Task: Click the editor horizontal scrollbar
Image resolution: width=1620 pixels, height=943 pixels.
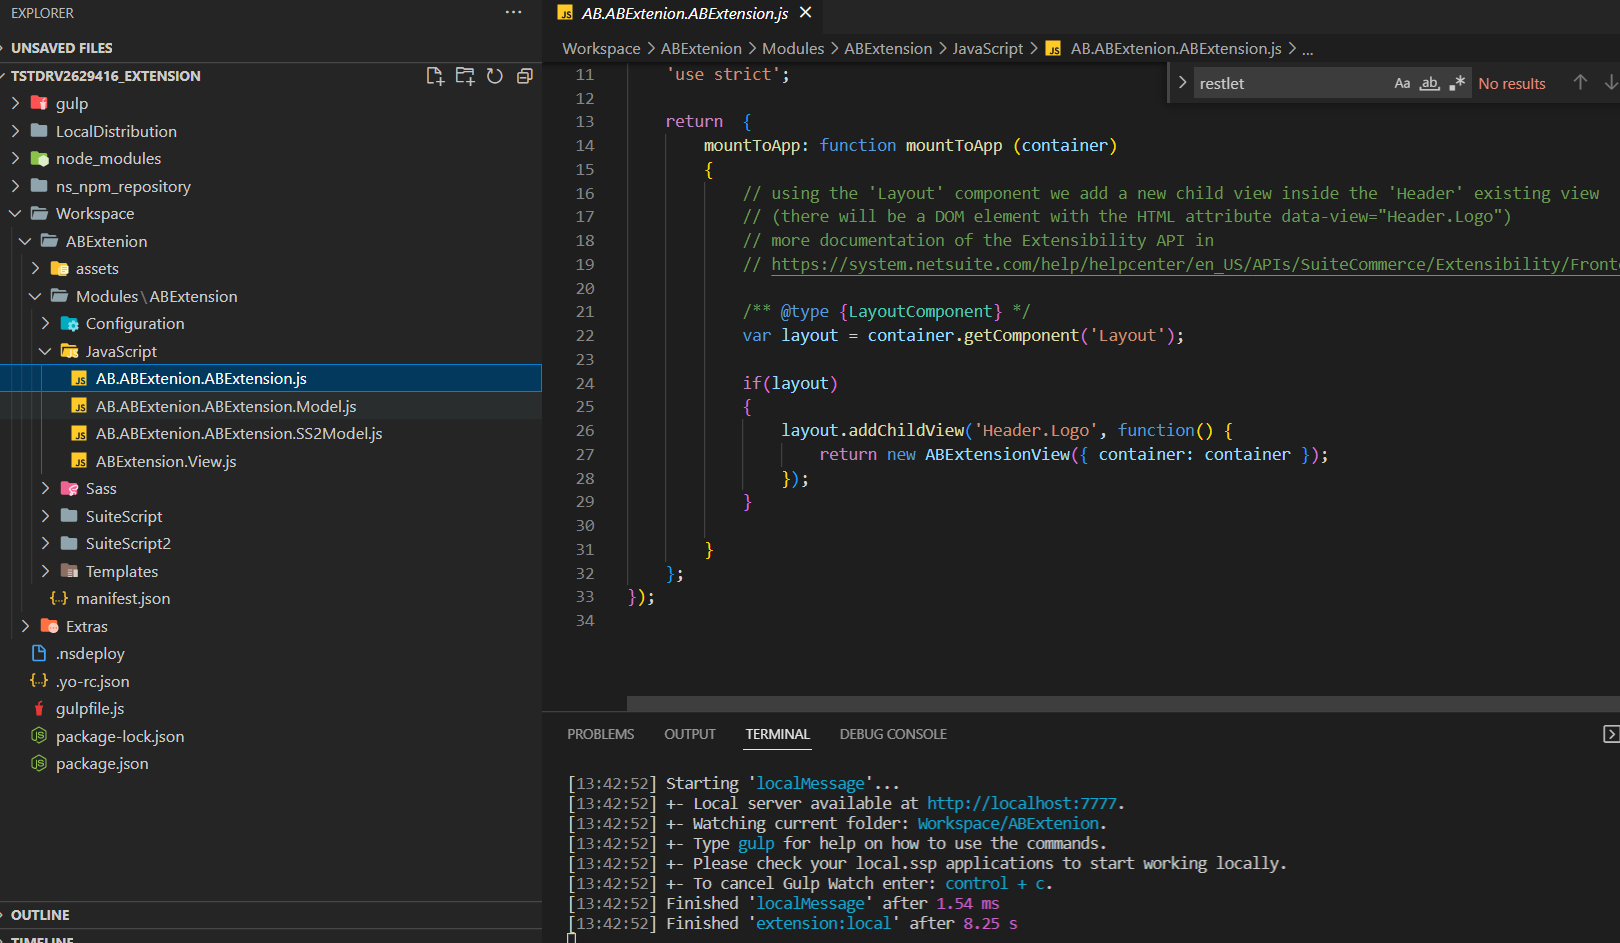Action: tap(1123, 703)
